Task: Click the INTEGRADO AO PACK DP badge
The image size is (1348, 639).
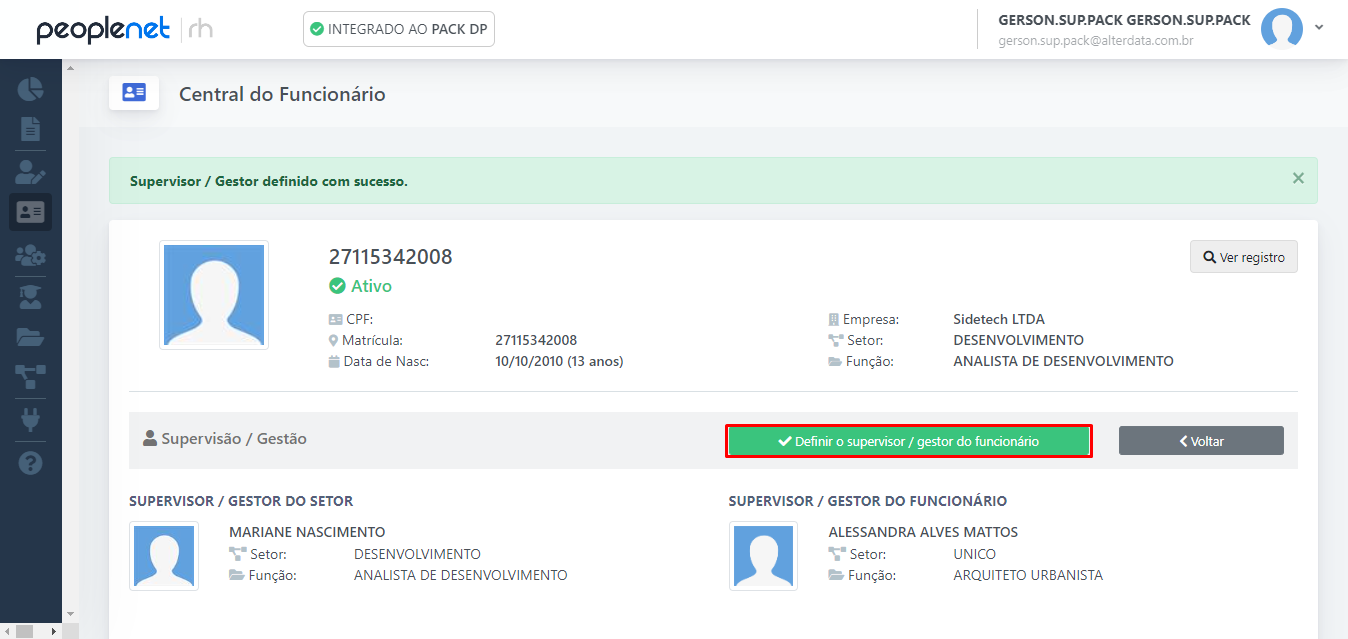Action: (398, 29)
